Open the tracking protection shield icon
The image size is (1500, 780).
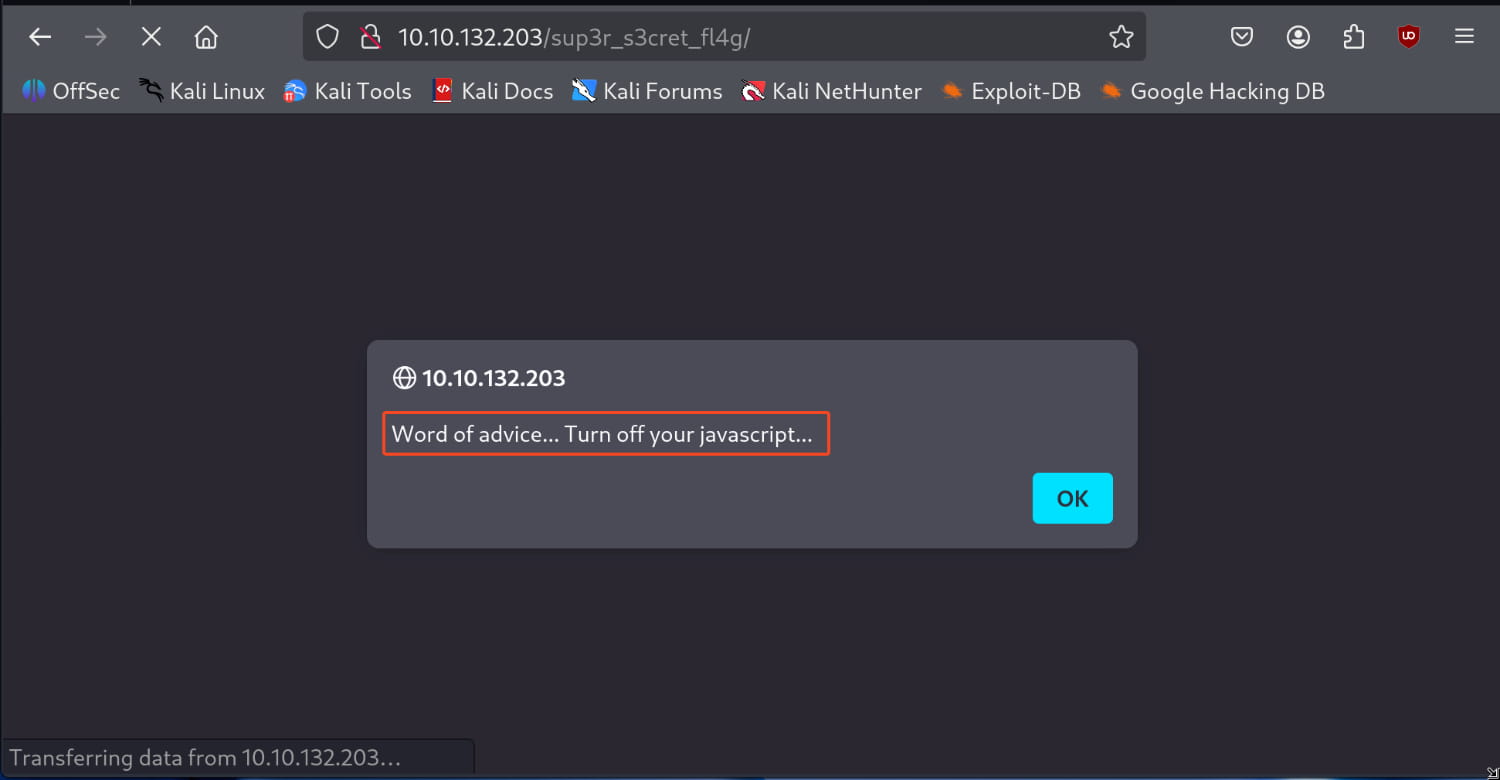[x=328, y=37]
